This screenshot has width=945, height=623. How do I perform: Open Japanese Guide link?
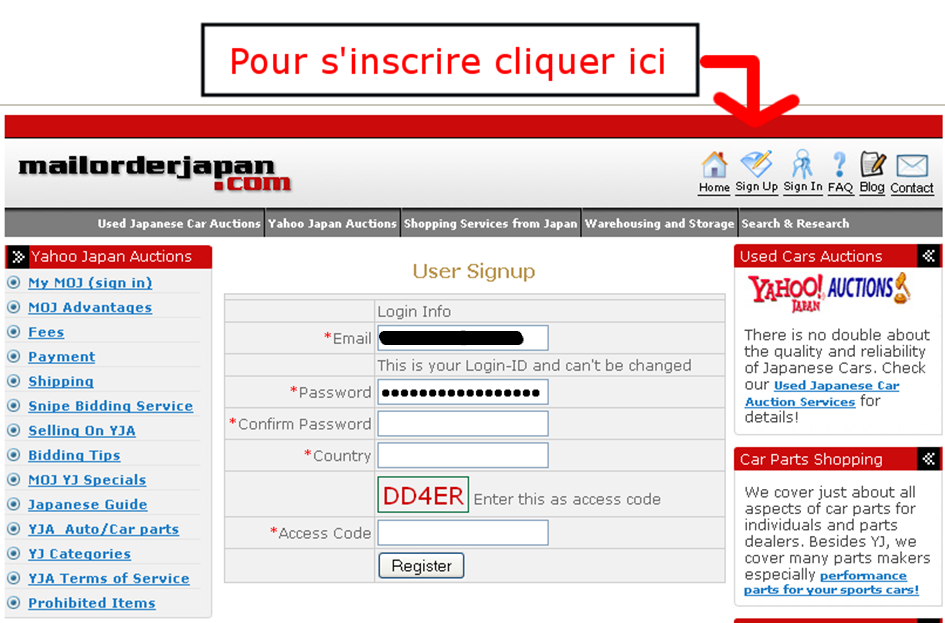click(x=87, y=504)
